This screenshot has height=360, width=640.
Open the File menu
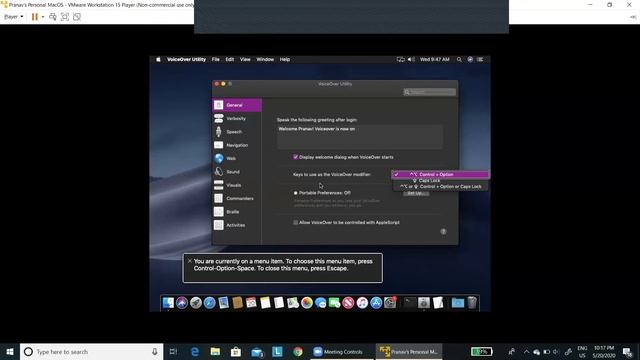[x=216, y=60]
